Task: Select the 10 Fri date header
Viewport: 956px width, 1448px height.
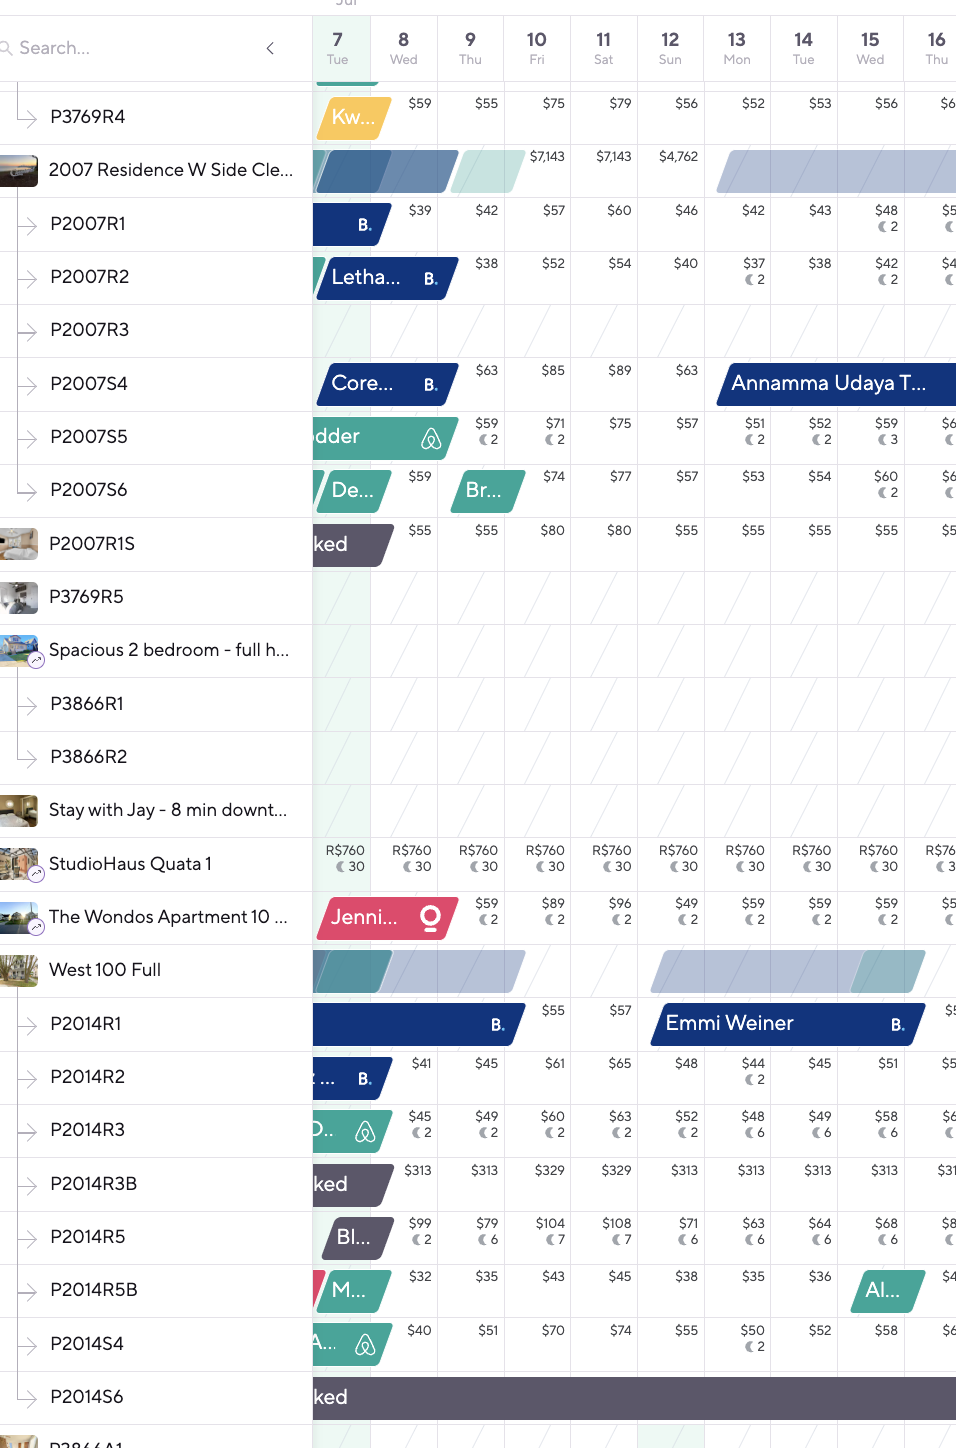Action: click(537, 48)
